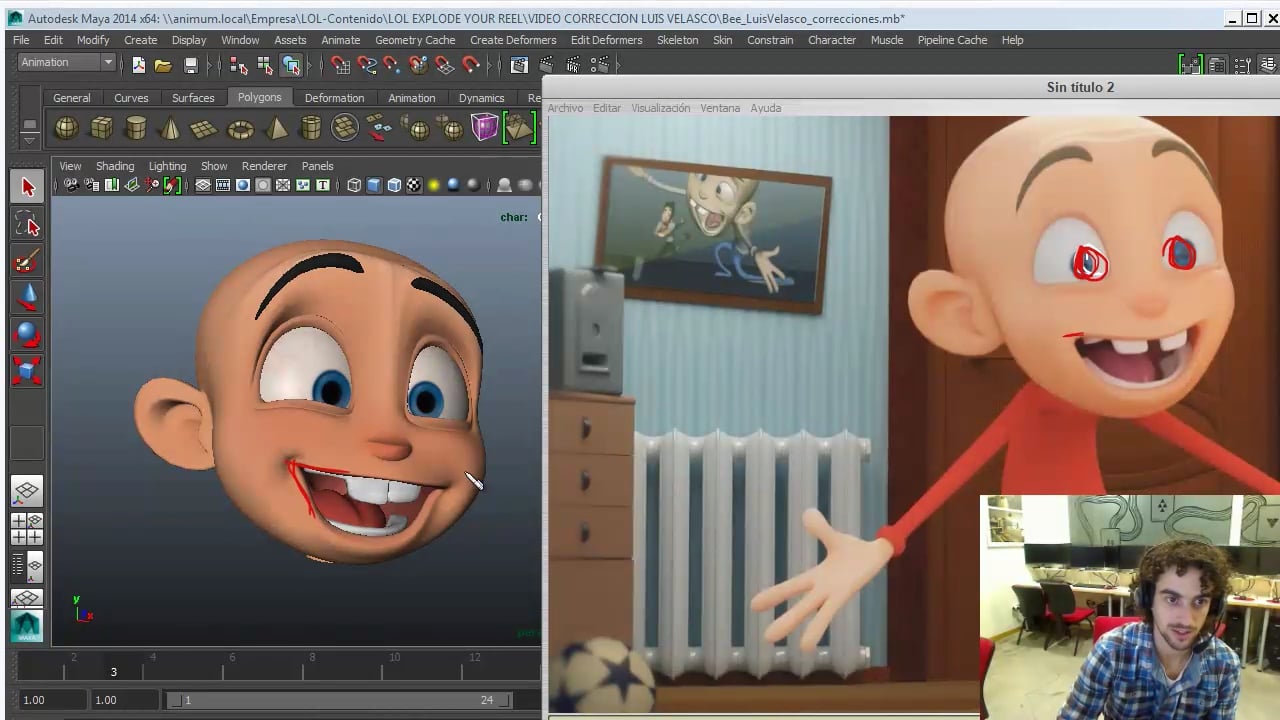
Task: Switch to the Dynamics shelf tab
Action: pos(481,98)
